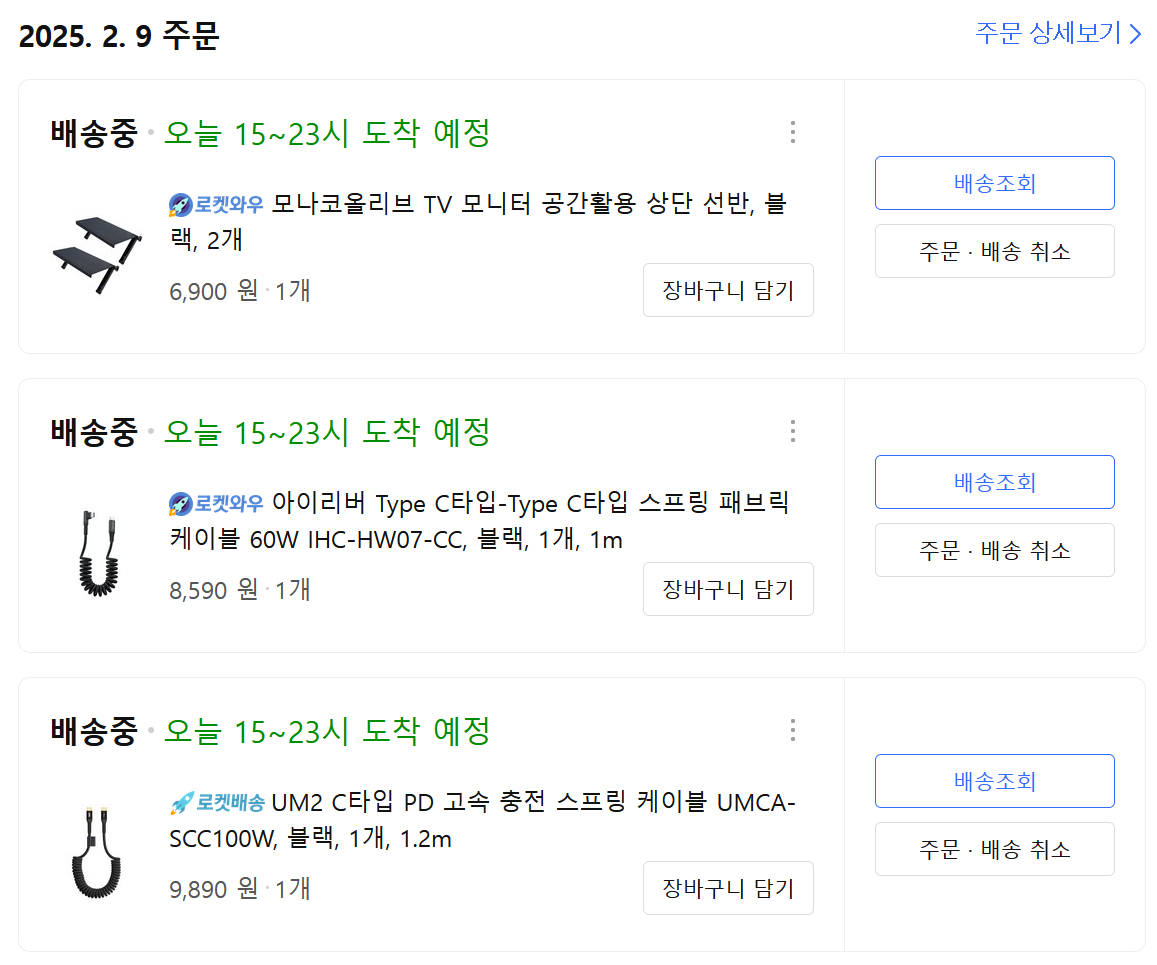Viewport: 1157px width, 965px height.
Task: Click 장바구니 담기 for the 아이리버 cable
Action: [728, 589]
